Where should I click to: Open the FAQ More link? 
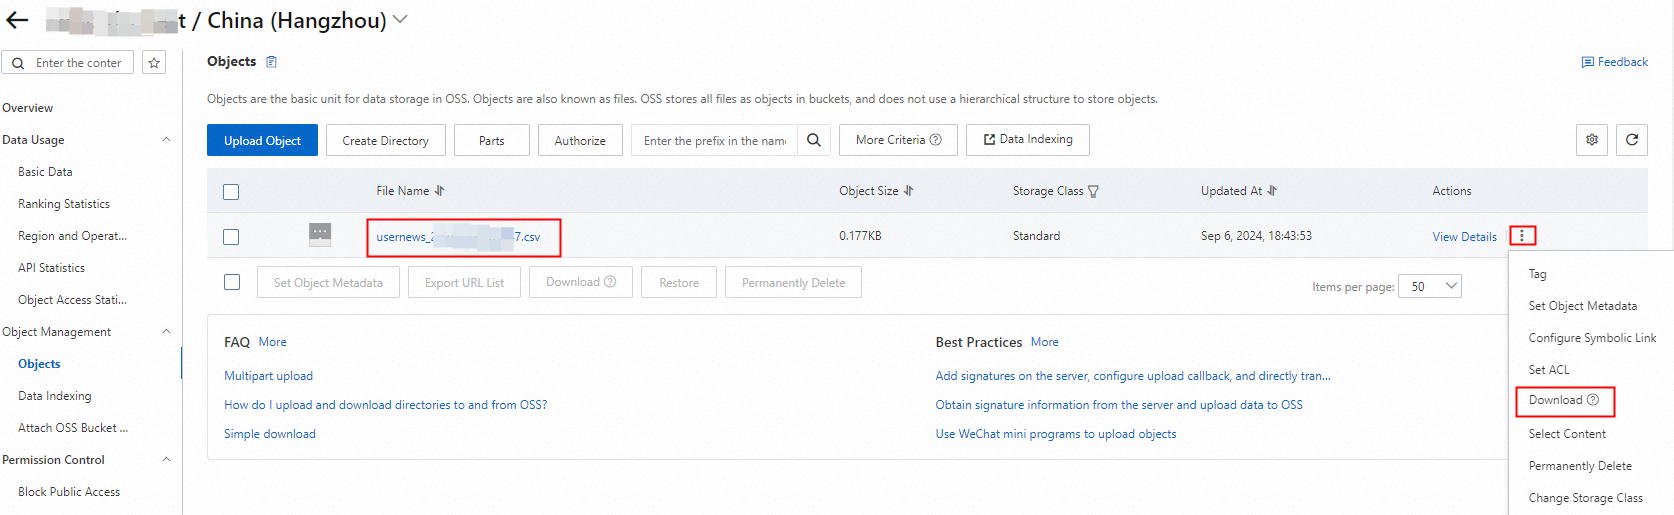click(x=272, y=342)
